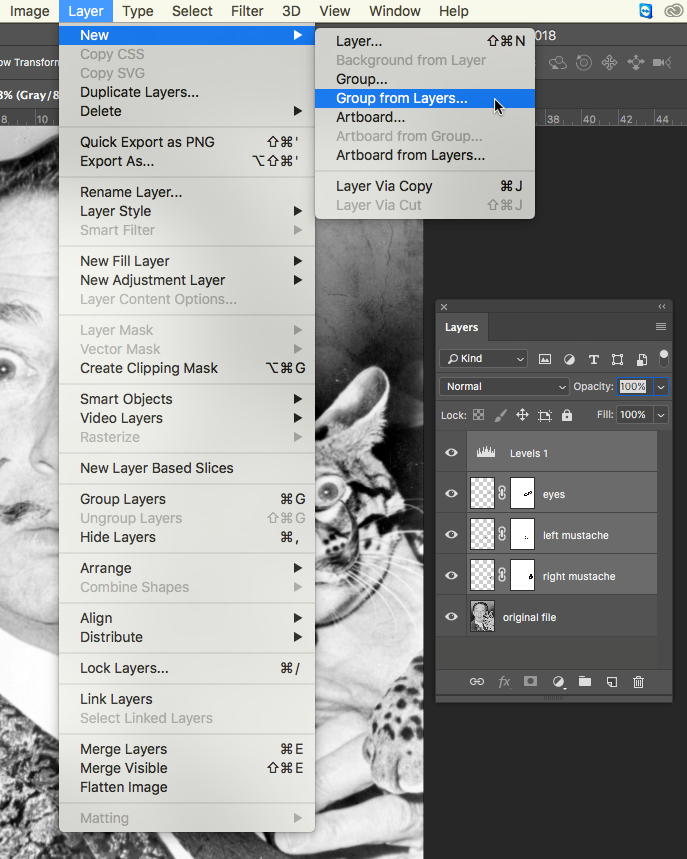The image size is (687, 859).
Task: Click the delete layer trash icon
Action: (638, 682)
